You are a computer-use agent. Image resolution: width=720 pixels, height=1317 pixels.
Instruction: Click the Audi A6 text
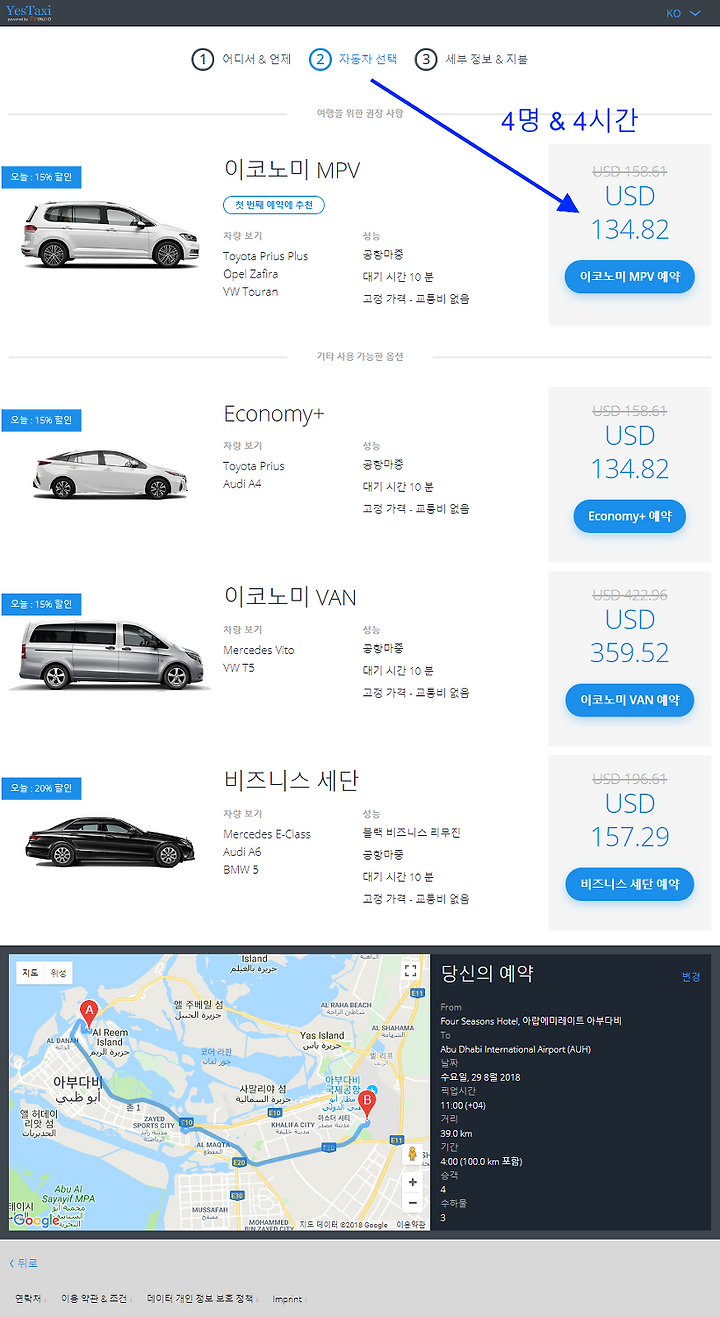tap(242, 852)
